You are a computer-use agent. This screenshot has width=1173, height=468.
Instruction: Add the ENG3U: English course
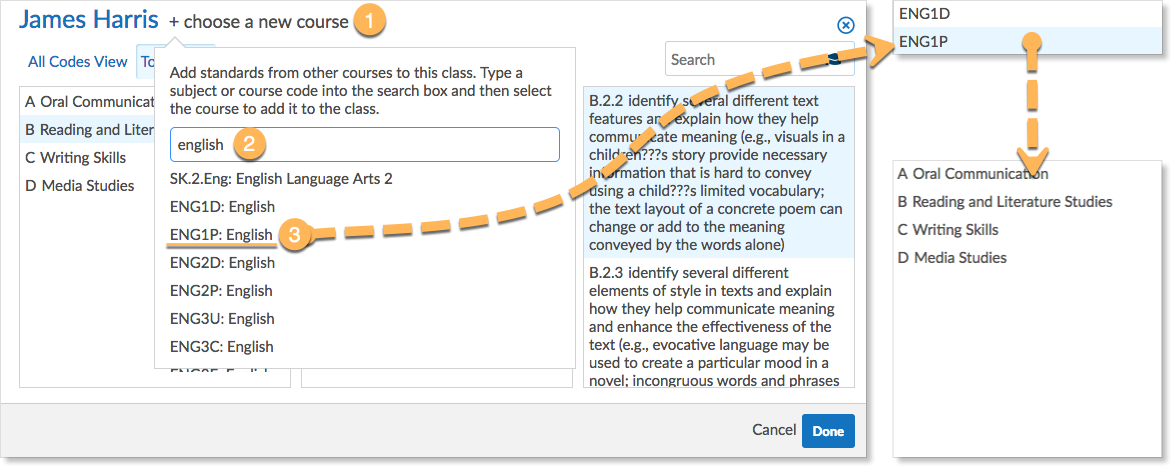(x=222, y=319)
